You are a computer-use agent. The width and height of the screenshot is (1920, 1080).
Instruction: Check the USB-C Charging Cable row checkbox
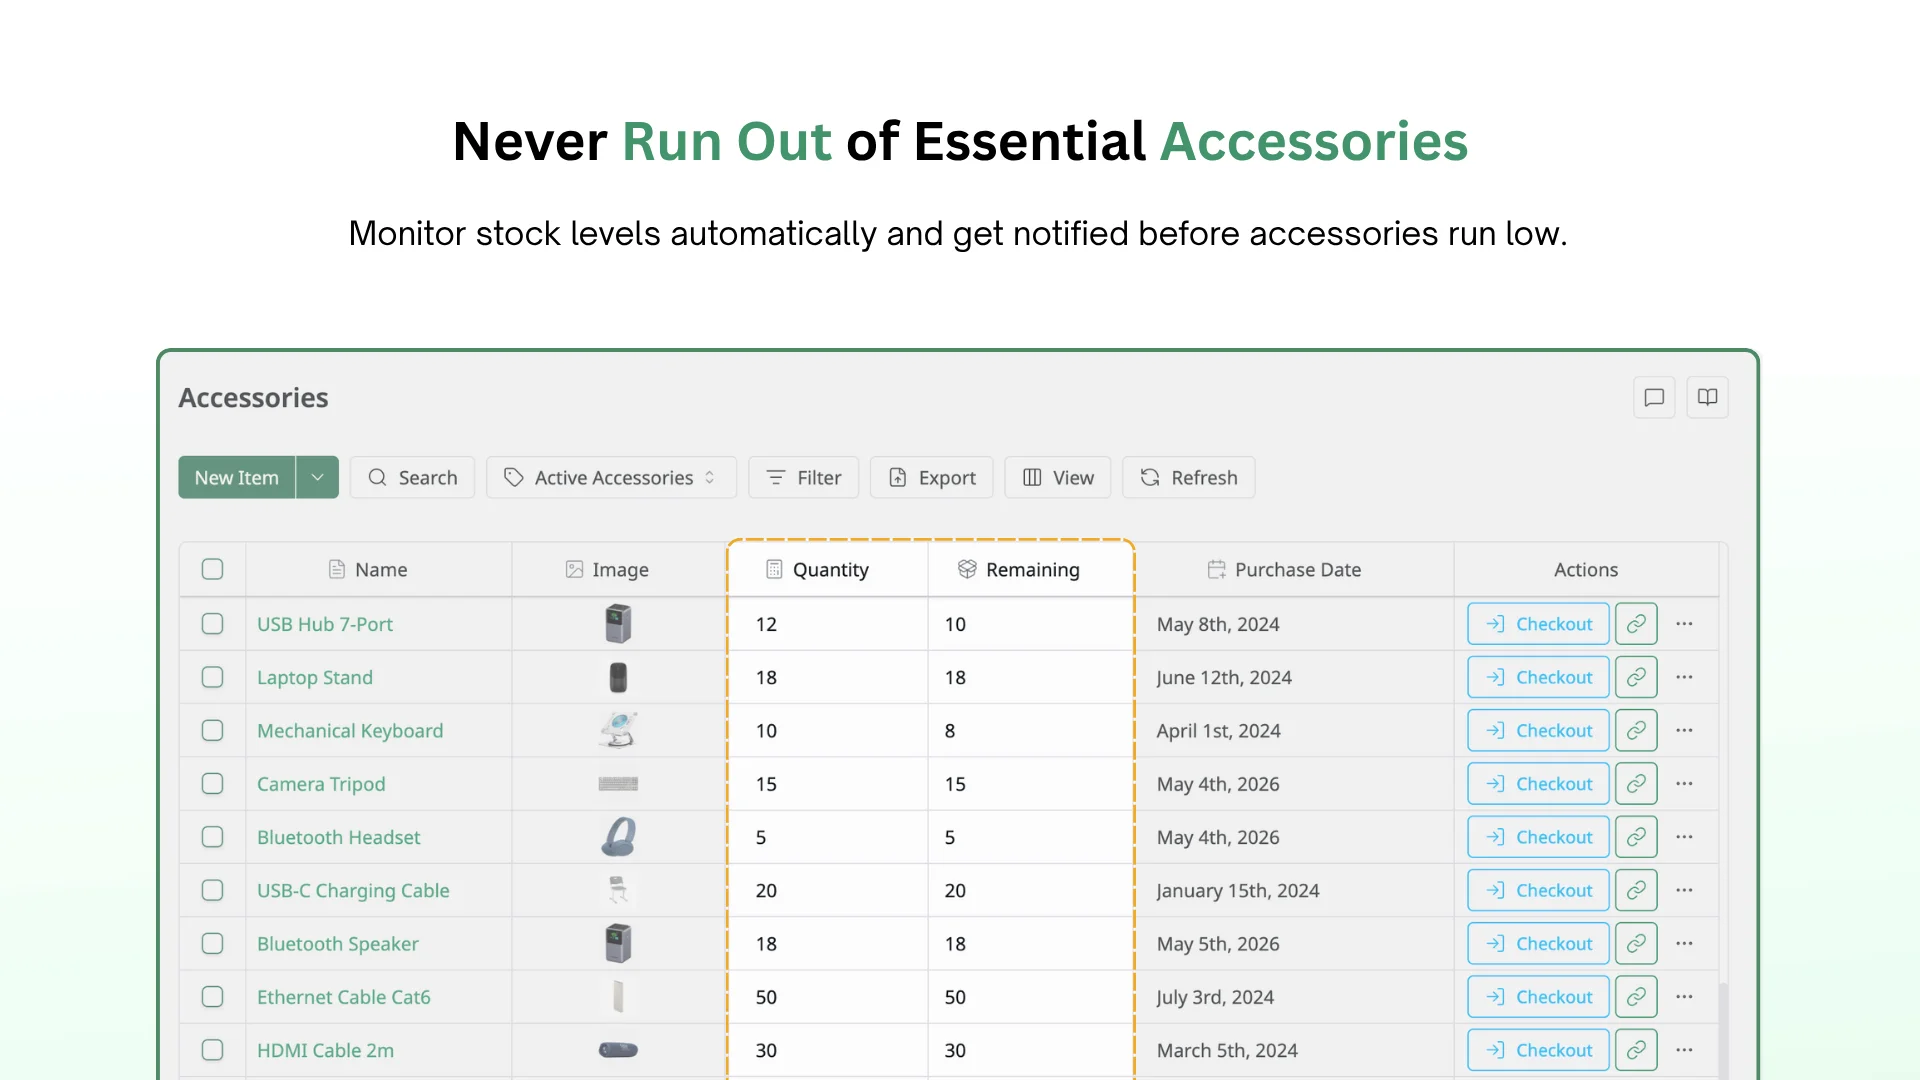click(212, 890)
